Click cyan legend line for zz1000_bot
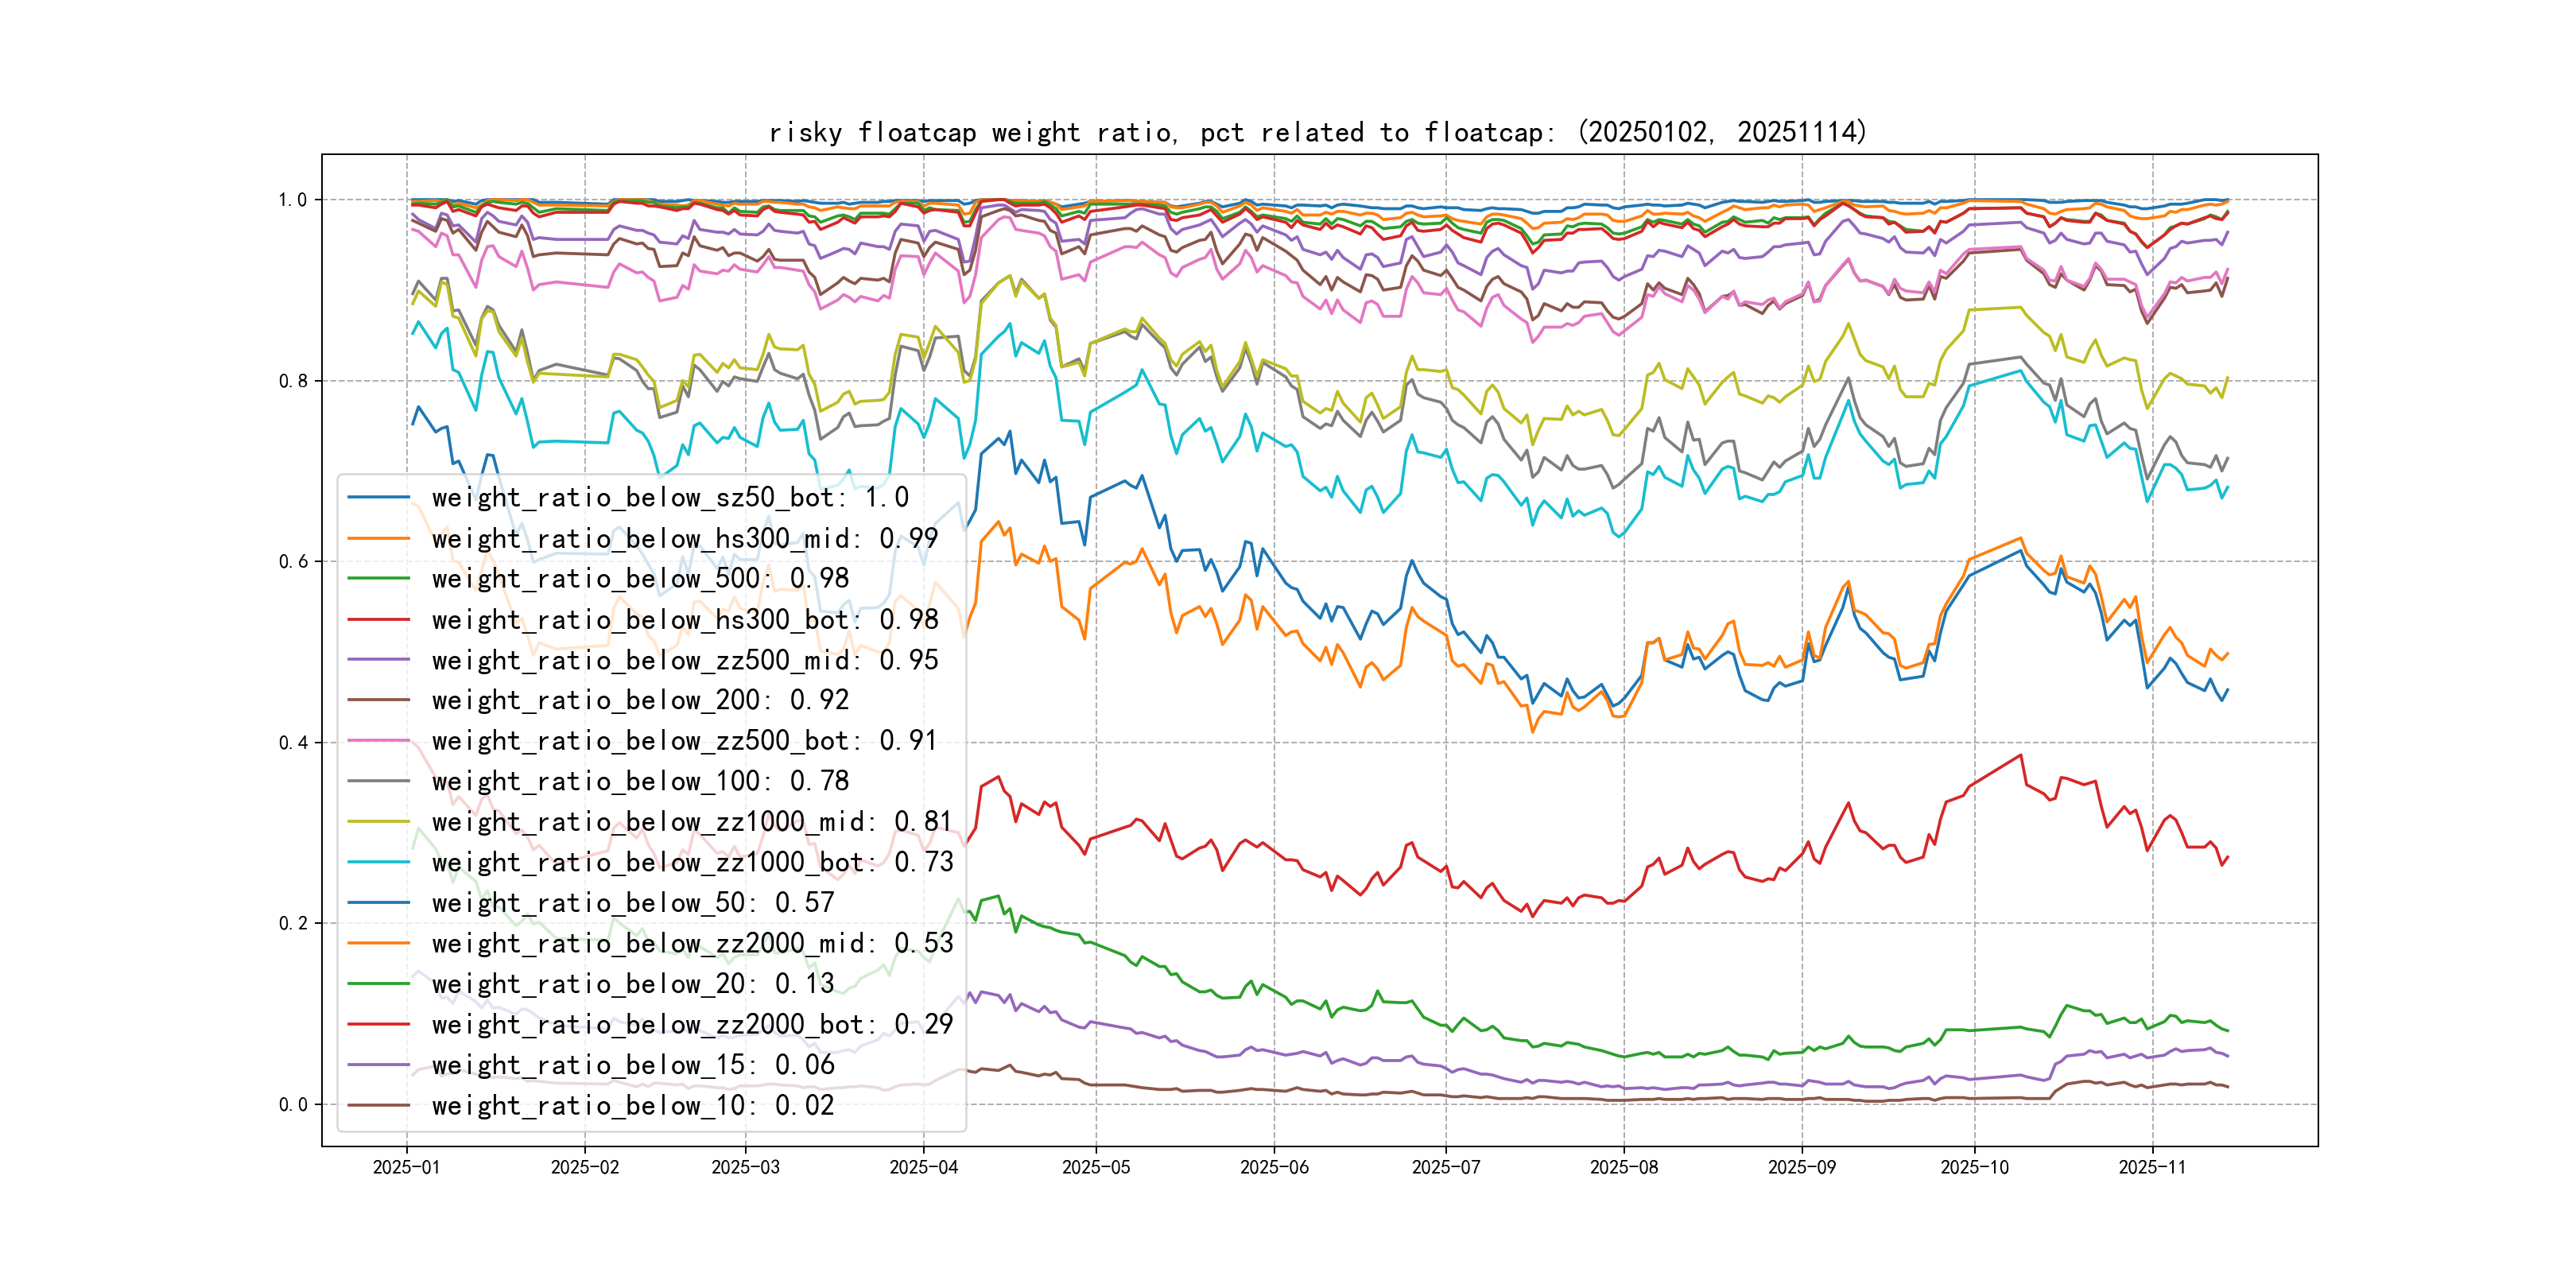The height and width of the screenshot is (1288, 2576). (378, 863)
